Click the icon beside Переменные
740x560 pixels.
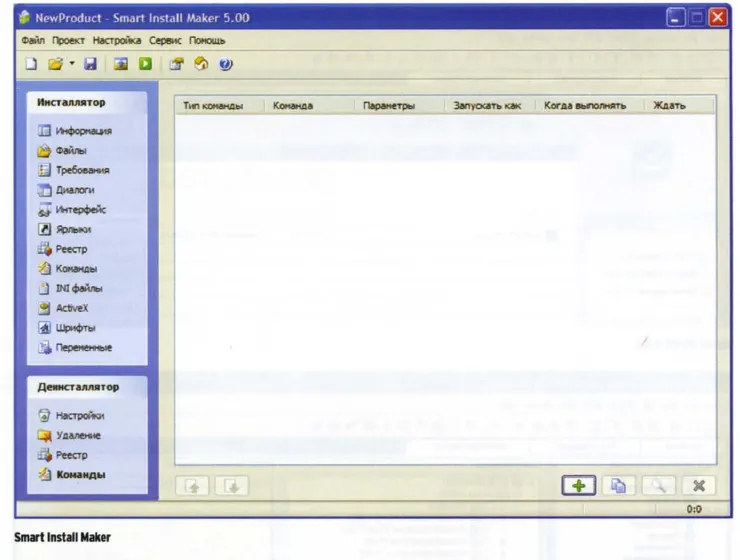(x=44, y=348)
